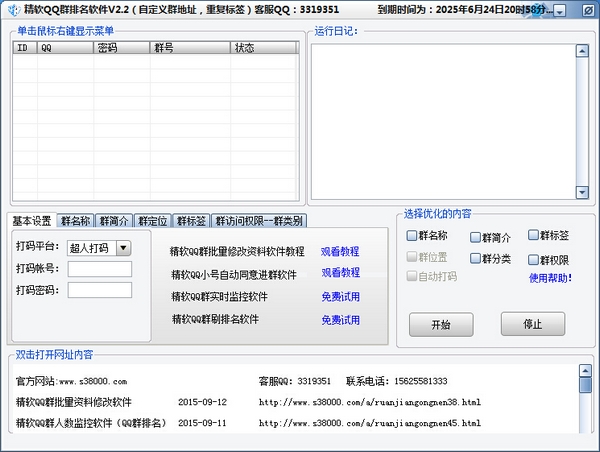
Task: Click the app logo icon in title bar
Action: tap(14, 10)
